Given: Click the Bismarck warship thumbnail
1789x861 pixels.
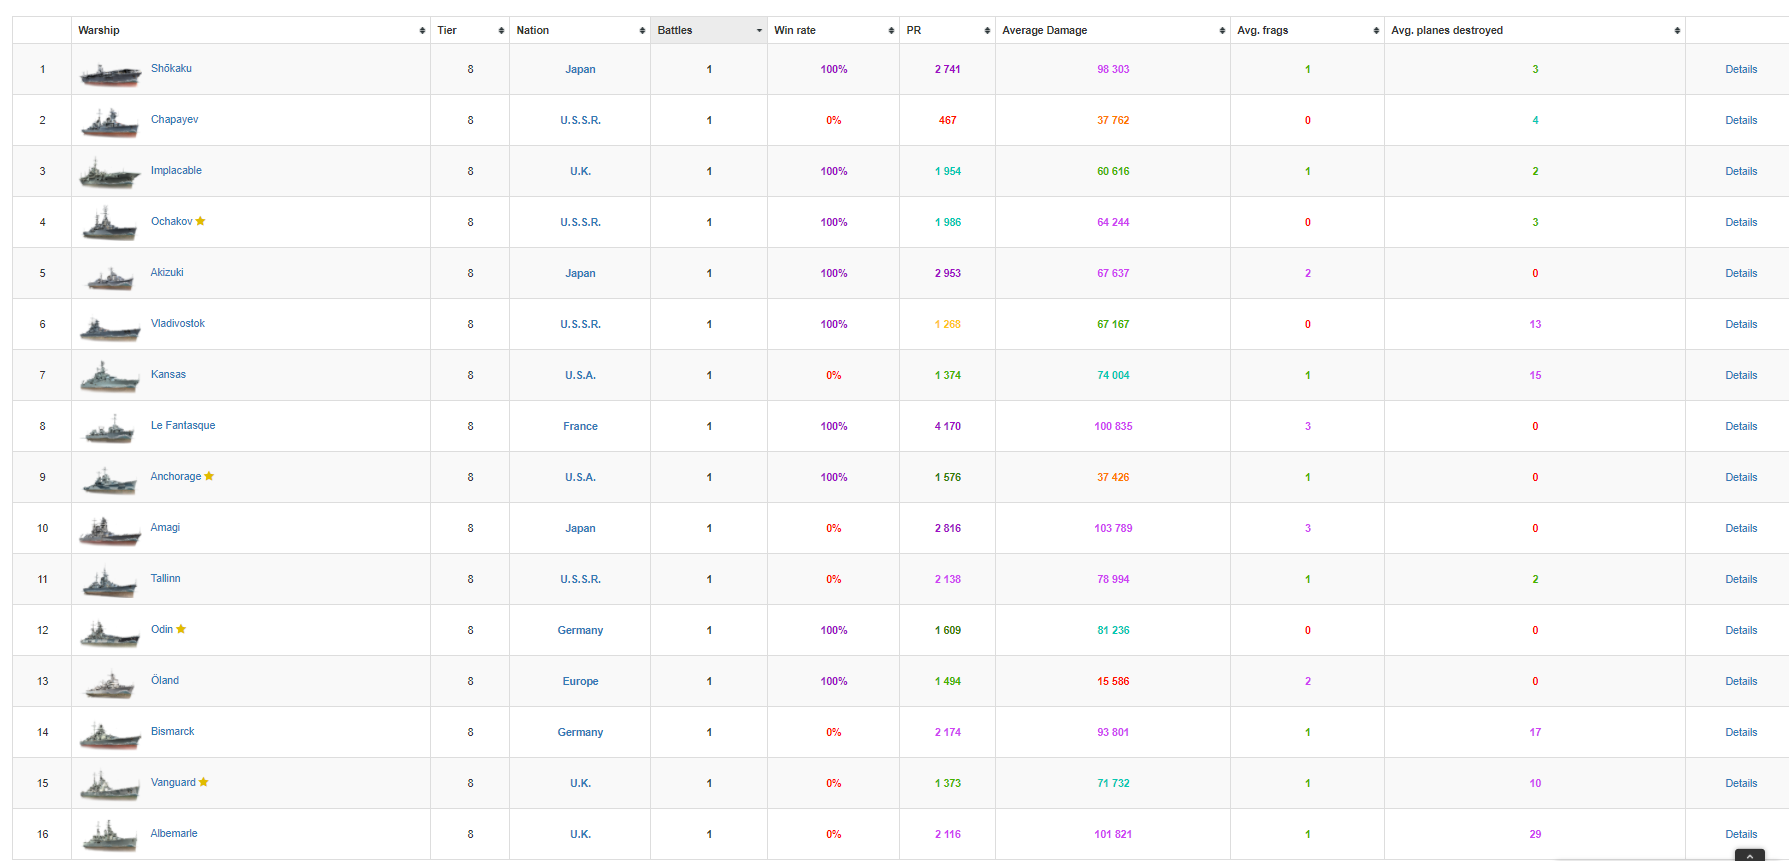Looking at the screenshot, I should tap(110, 736).
